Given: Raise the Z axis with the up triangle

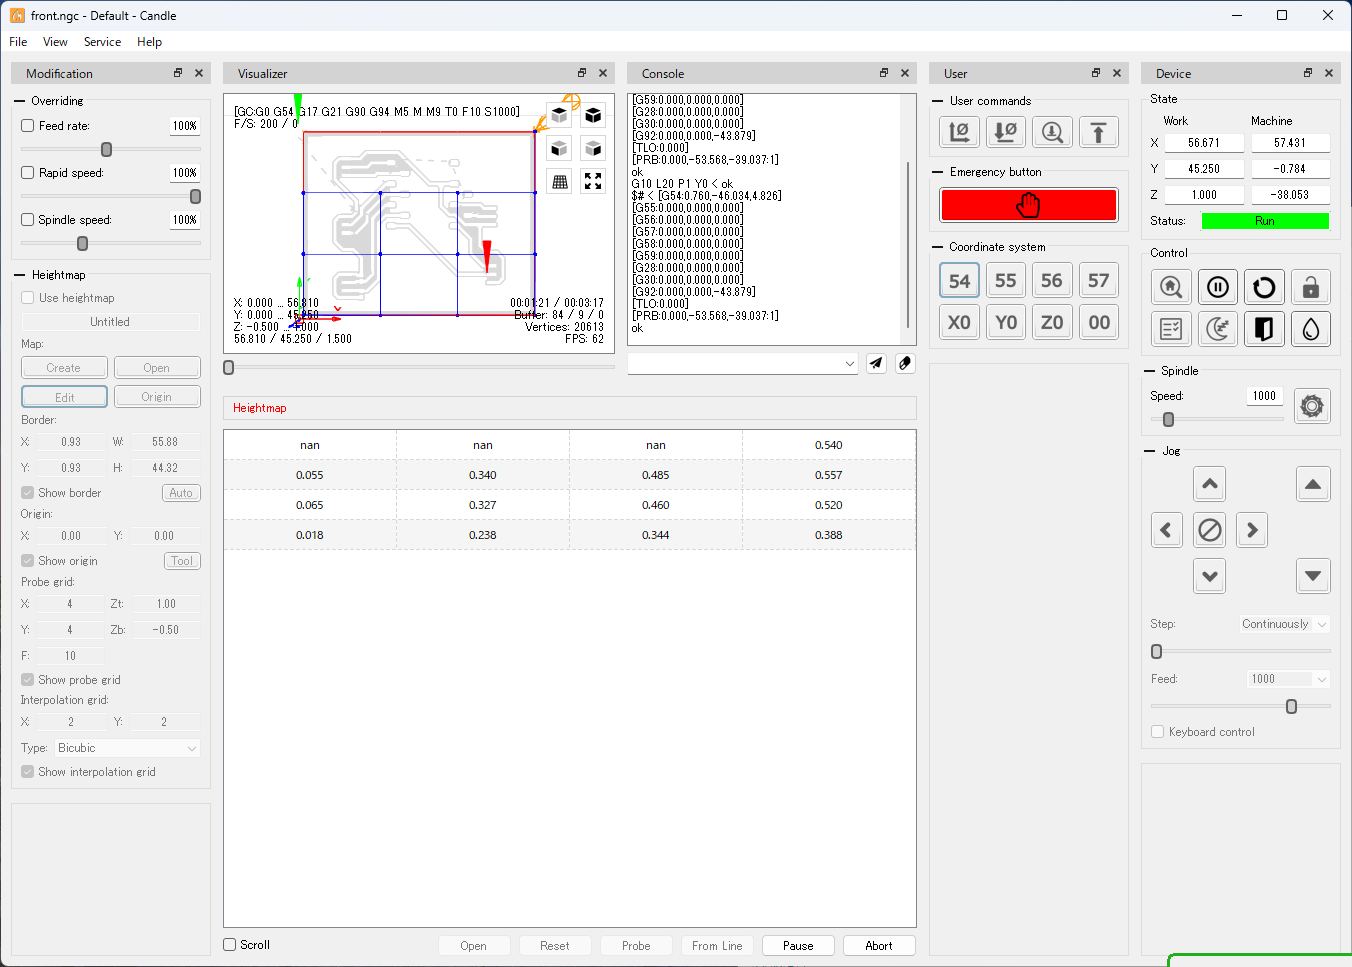Looking at the screenshot, I should [x=1313, y=484].
